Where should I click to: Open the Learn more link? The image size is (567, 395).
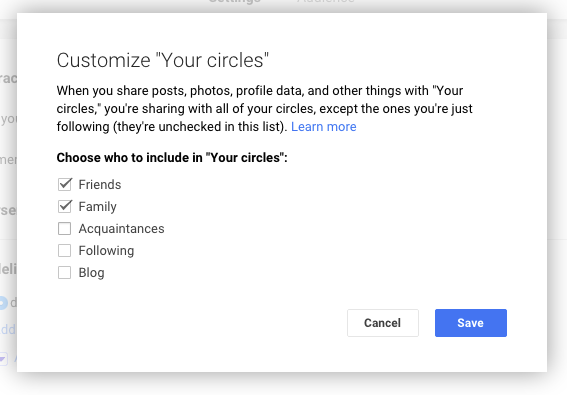point(324,127)
